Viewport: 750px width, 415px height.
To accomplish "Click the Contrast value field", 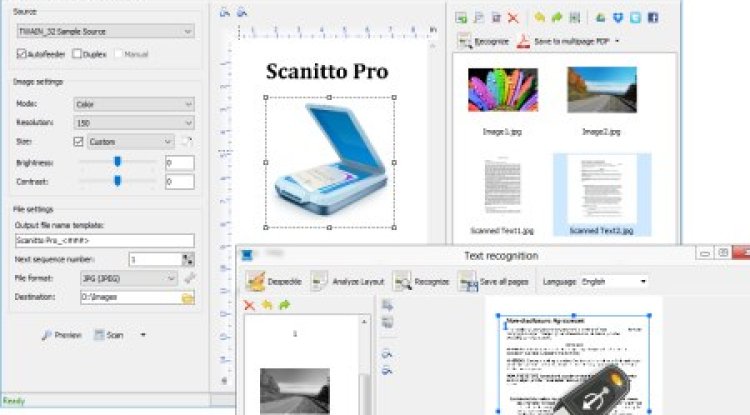I will tap(180, 182).
